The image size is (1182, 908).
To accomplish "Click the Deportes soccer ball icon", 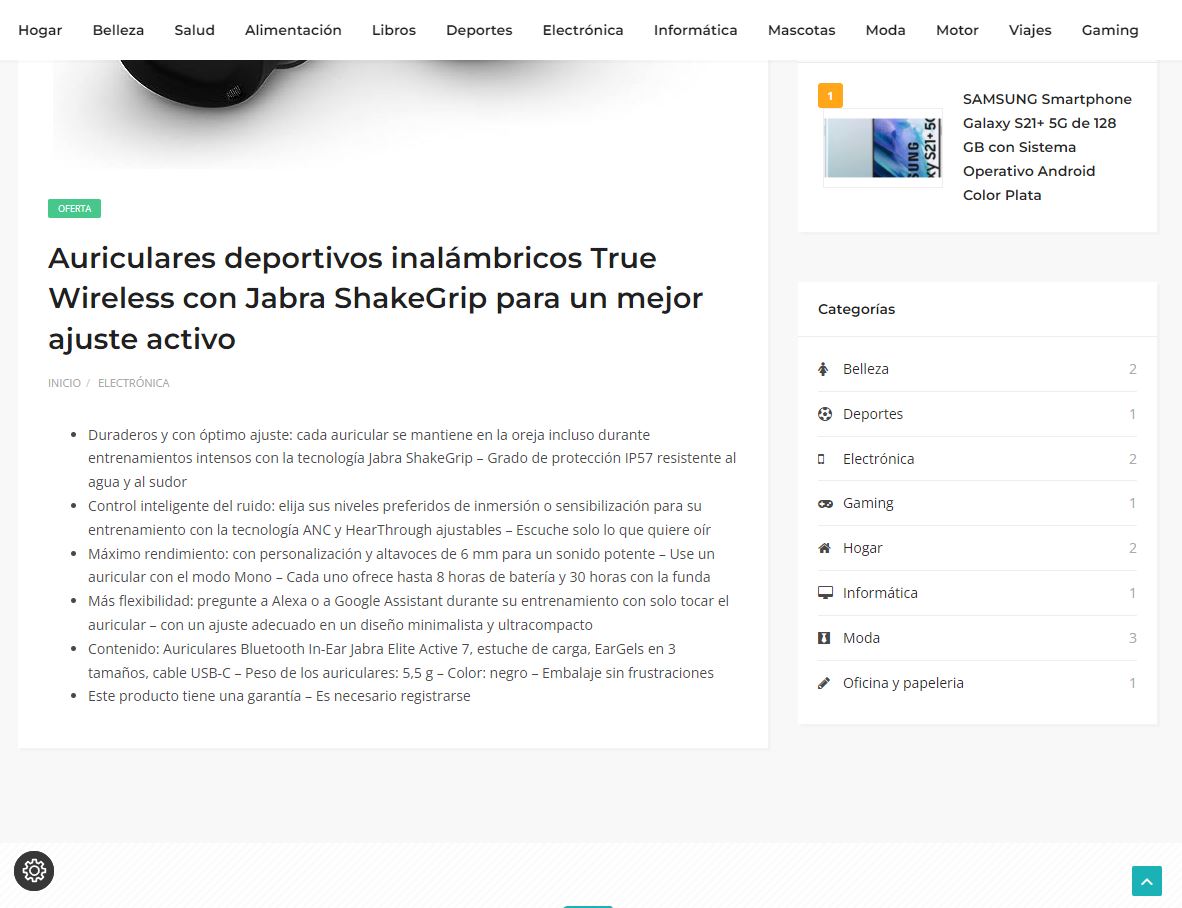I will 825,414.
